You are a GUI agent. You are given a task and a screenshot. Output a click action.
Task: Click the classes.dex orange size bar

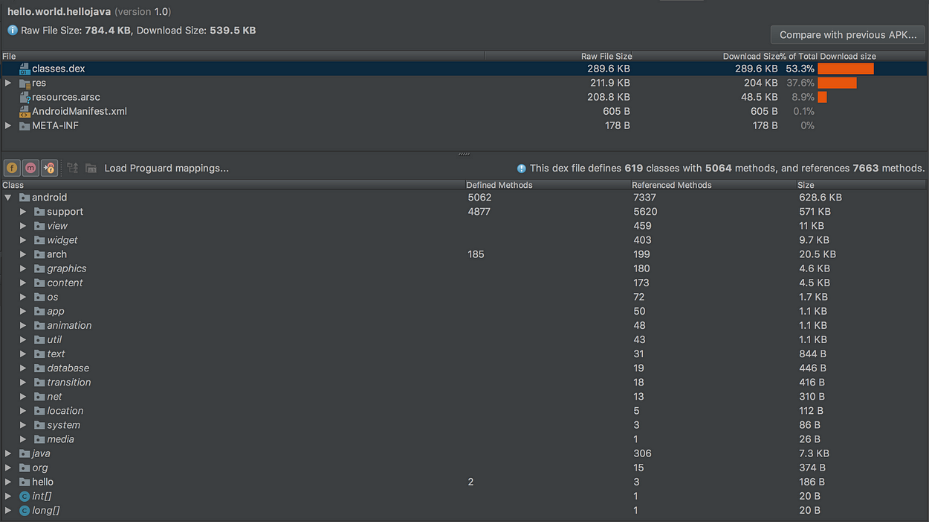845,69
